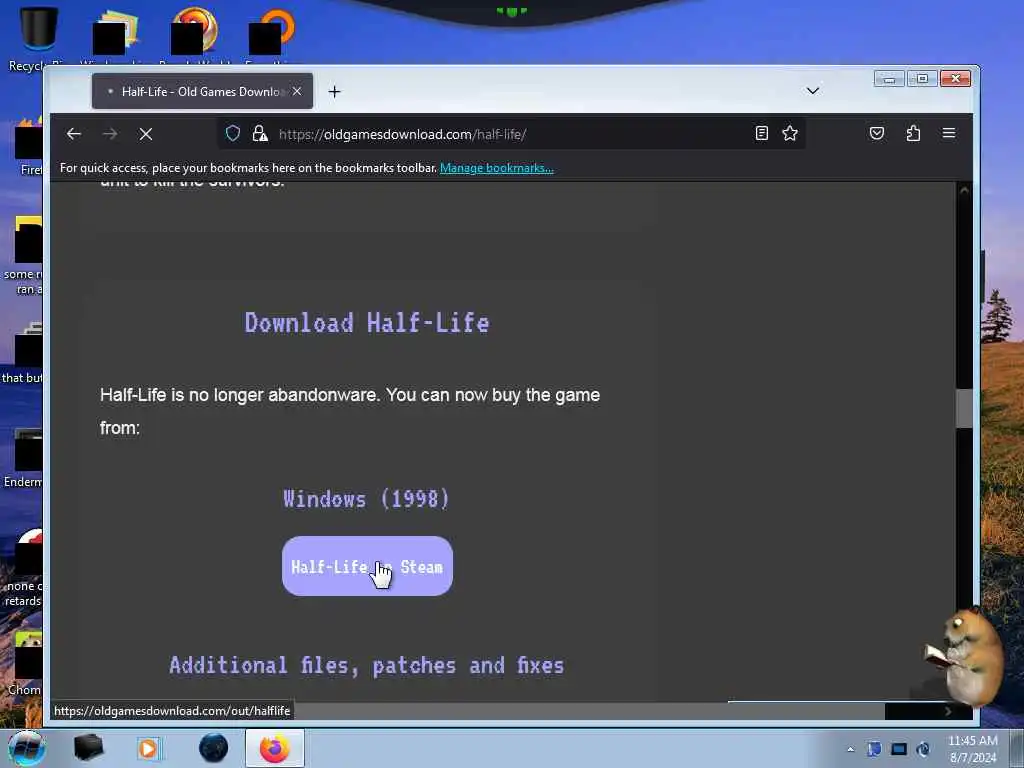
Task: Click Half-Life on Steam button
Action: [367, 566]
